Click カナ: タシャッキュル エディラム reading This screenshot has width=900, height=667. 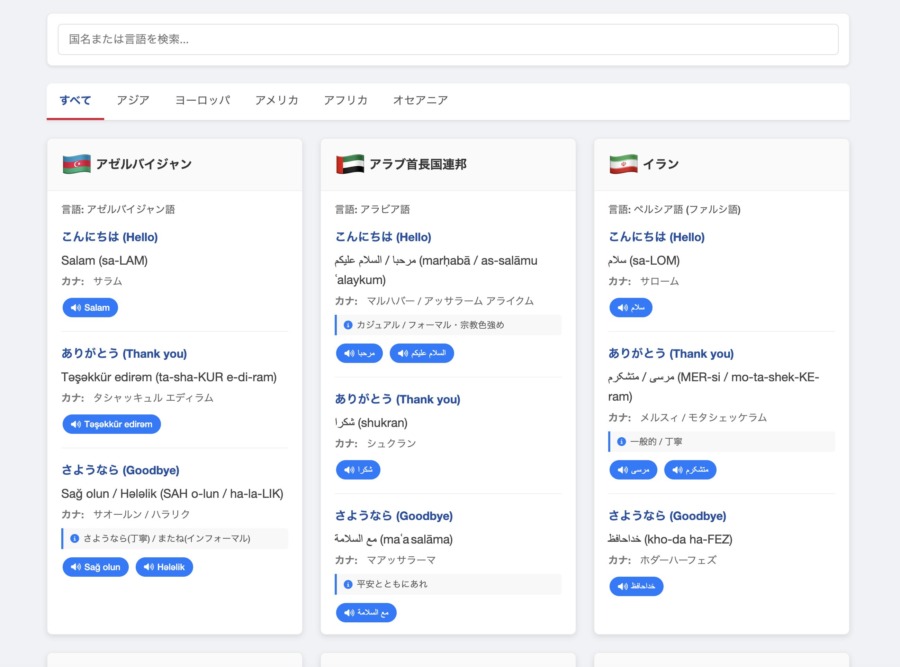pos(137,398)
